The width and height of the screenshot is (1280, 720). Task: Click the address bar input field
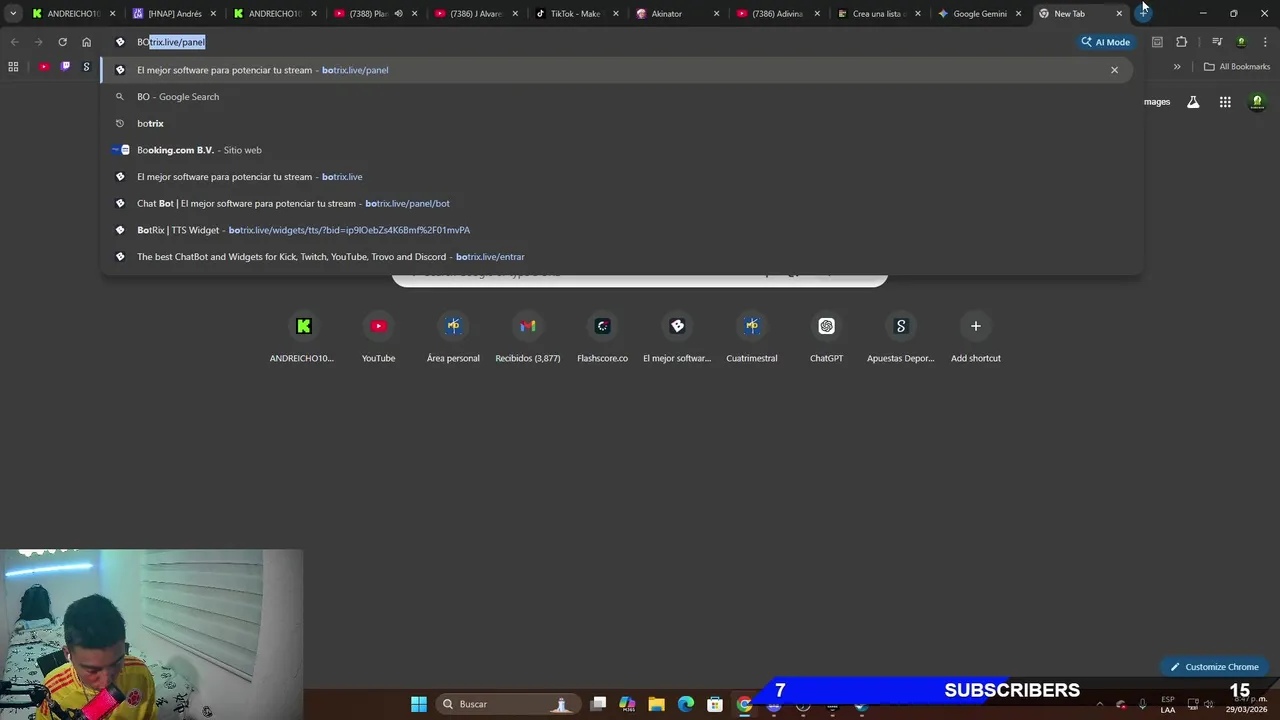pyautogui.click(x=600, y=42)
